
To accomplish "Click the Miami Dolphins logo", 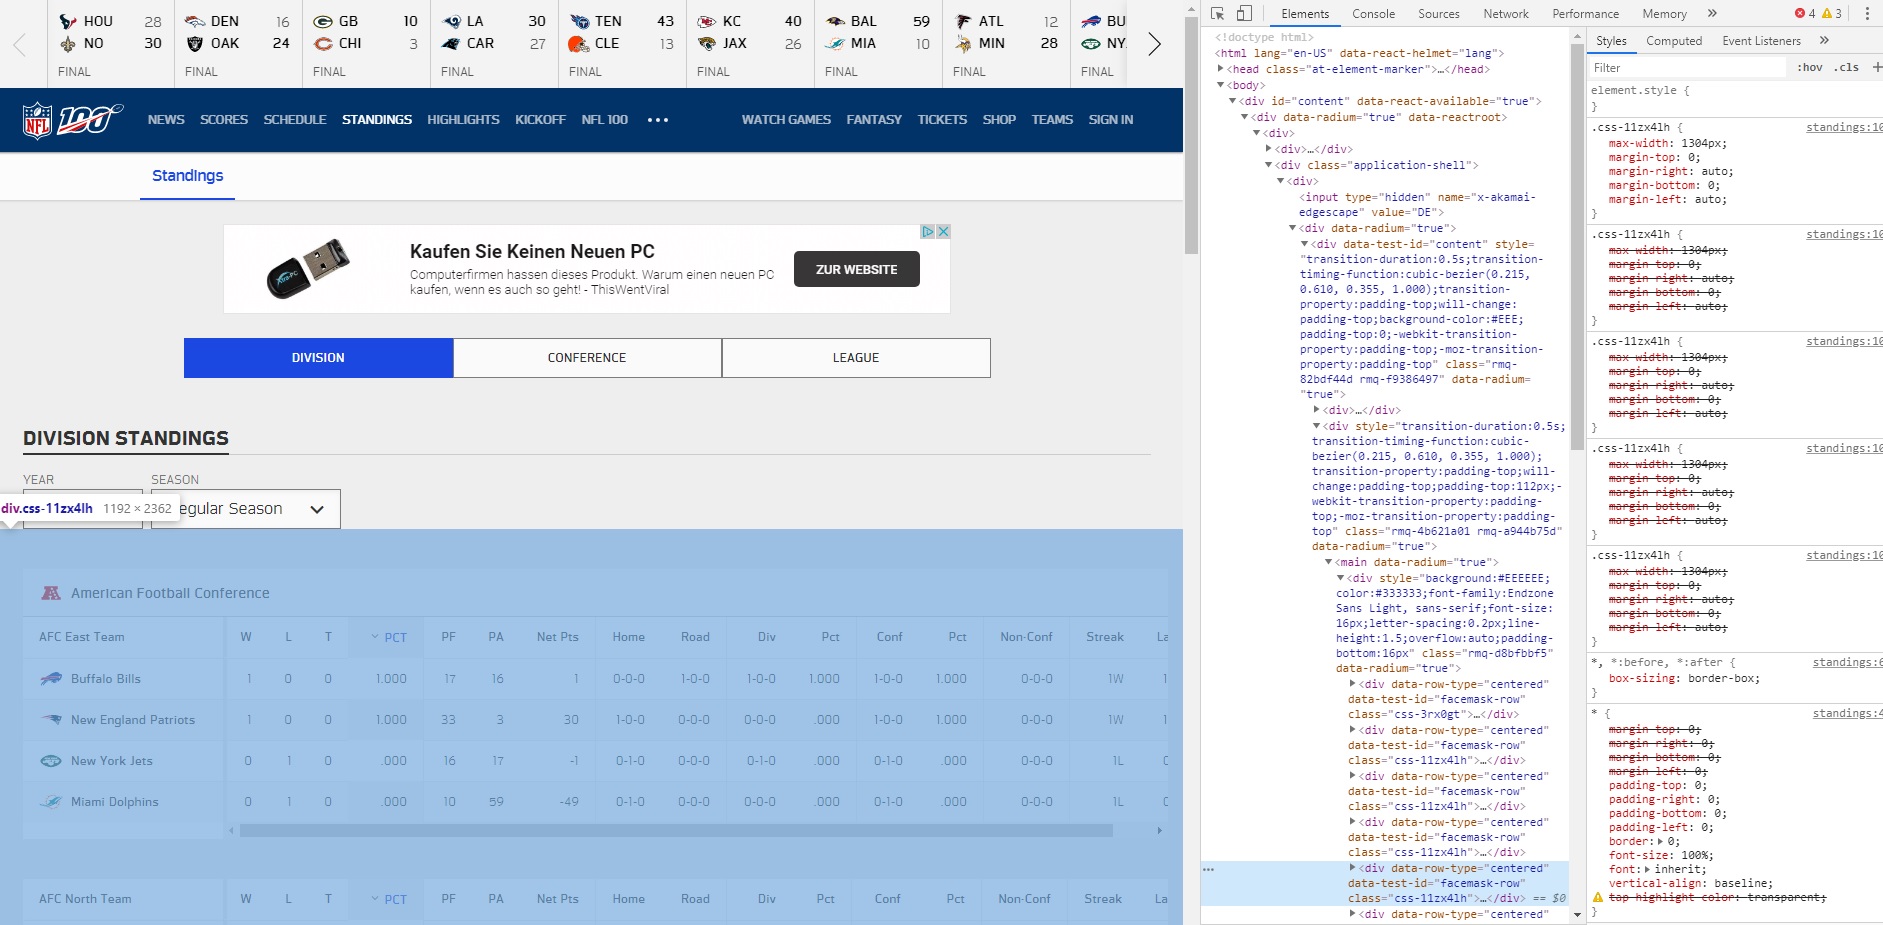I will [51, 802].
